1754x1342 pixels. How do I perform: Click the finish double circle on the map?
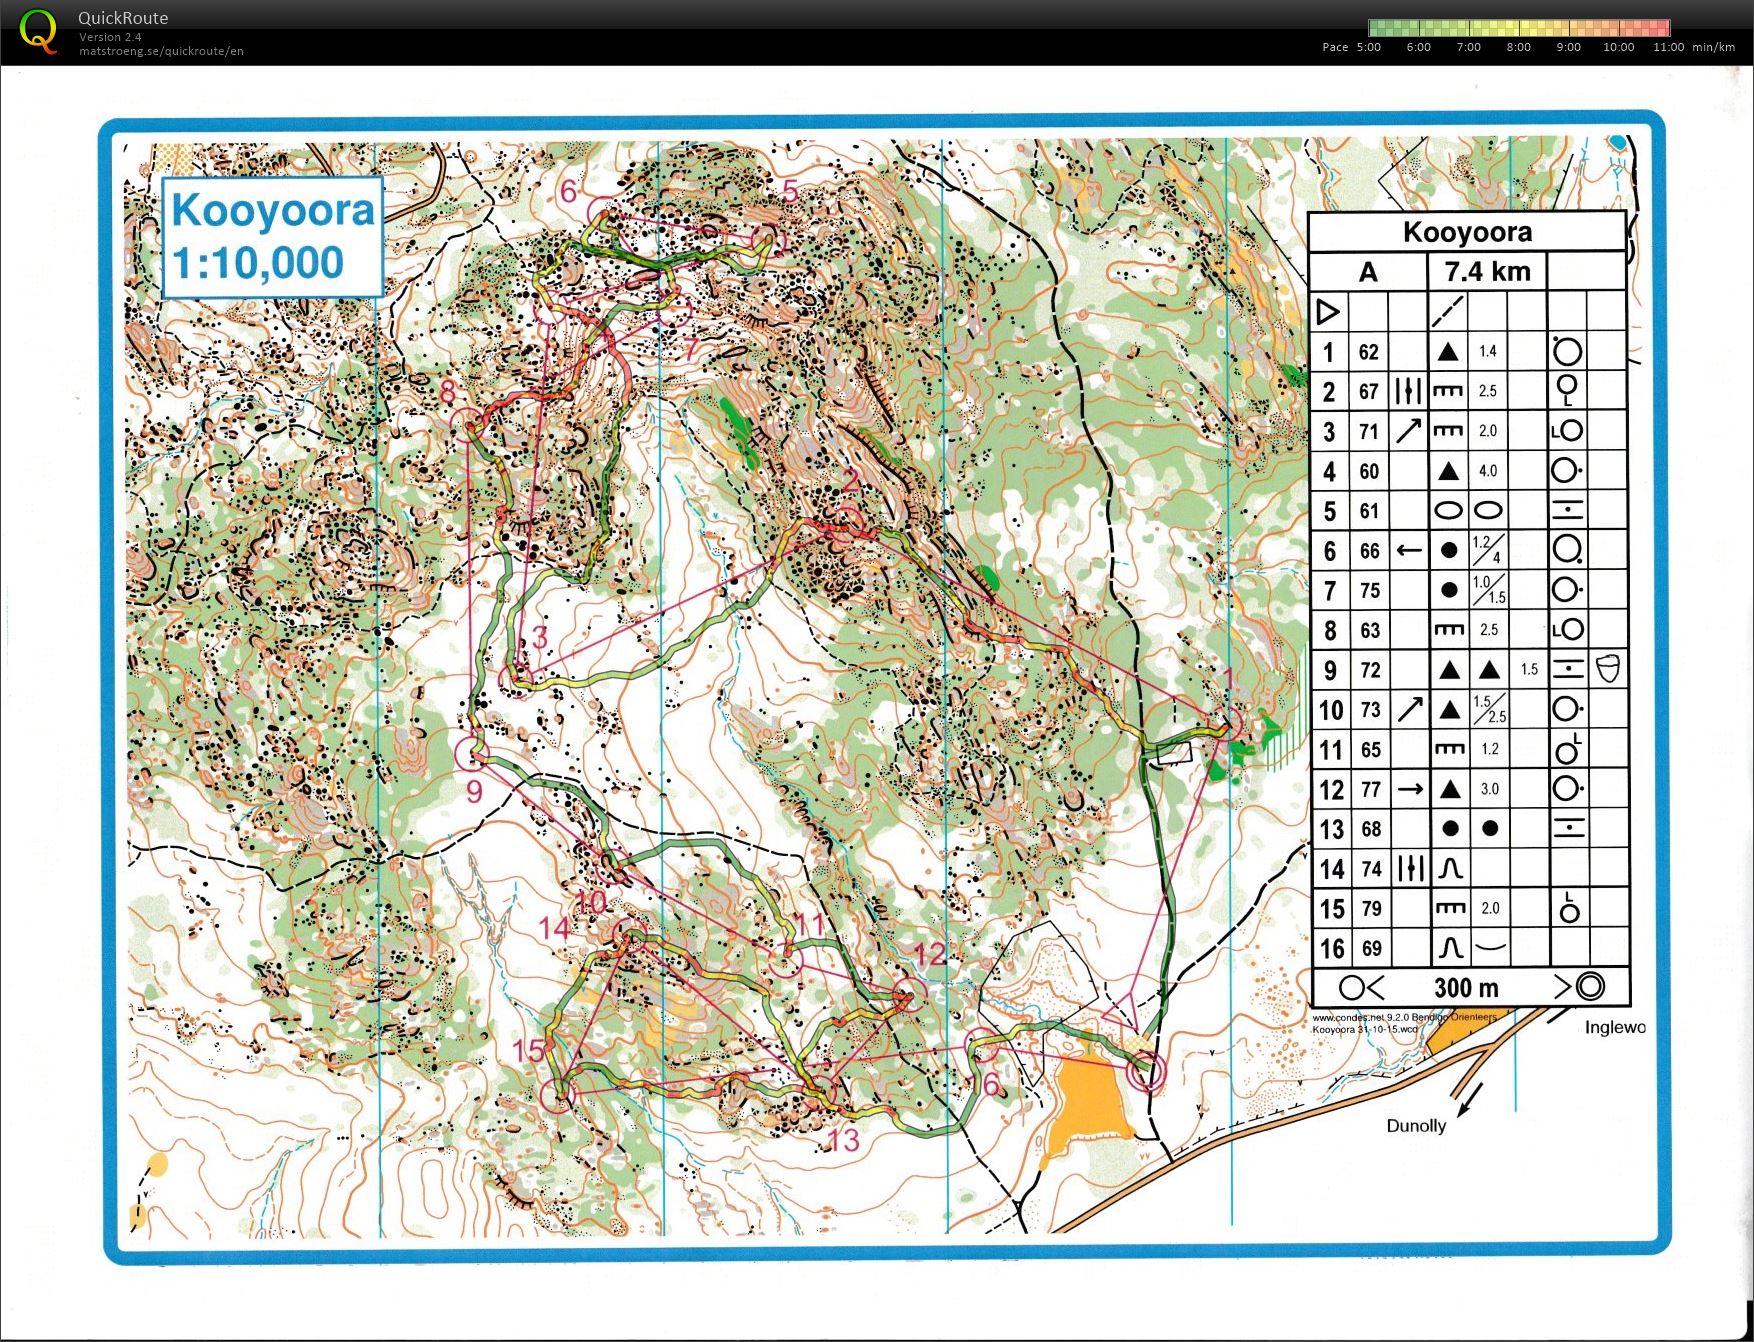(1146, 1074)
